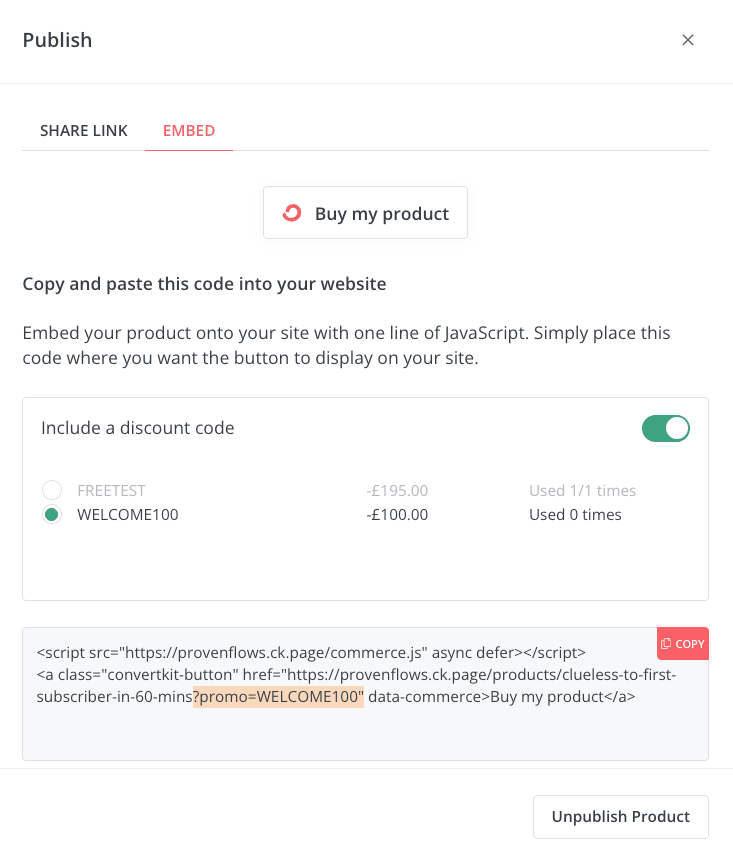Turn off Include a discount code toggle
This screenshot has height=862, width=733.
(x=665, y=428)
